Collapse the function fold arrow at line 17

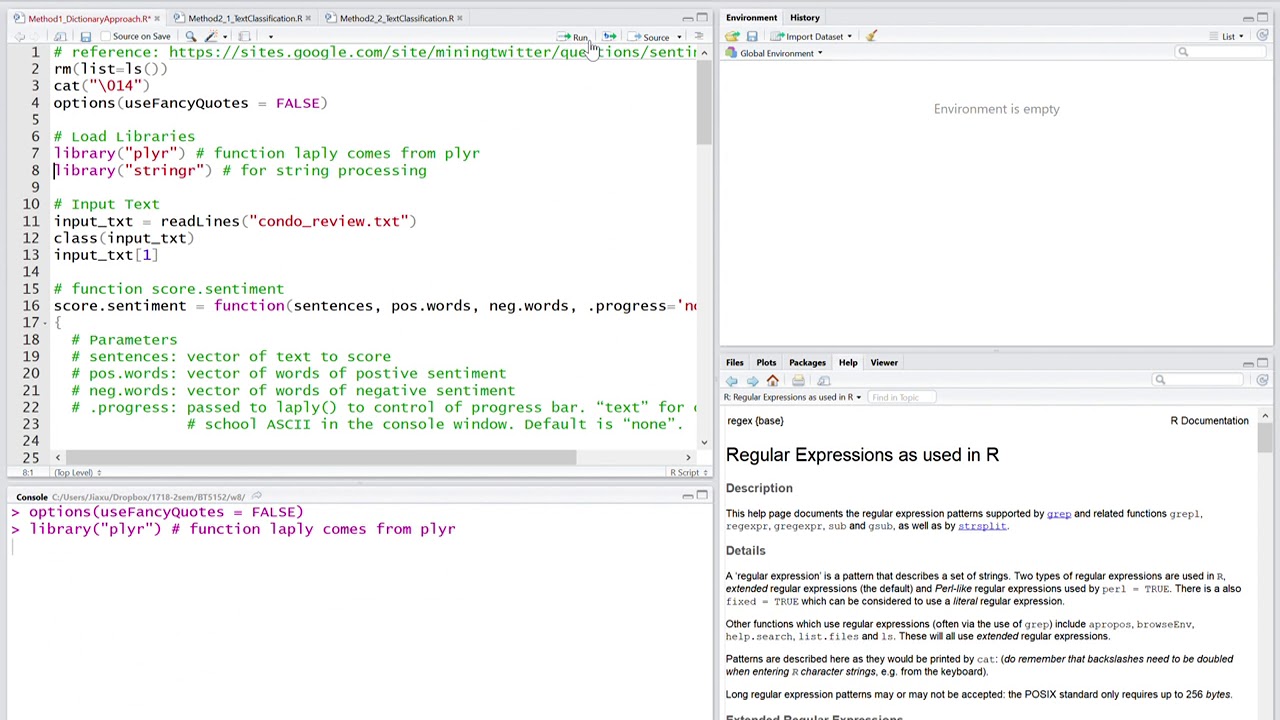pos(47,323)
